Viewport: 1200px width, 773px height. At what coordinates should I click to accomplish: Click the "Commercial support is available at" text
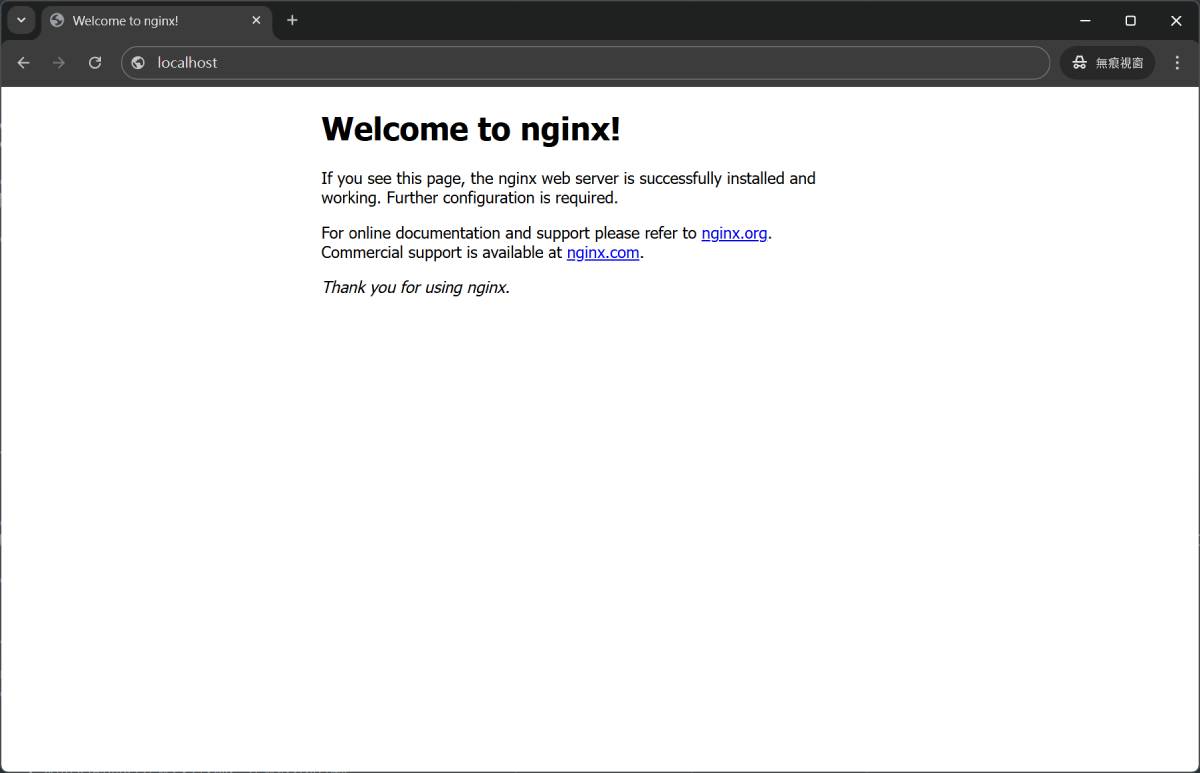[x=441, y=253]
